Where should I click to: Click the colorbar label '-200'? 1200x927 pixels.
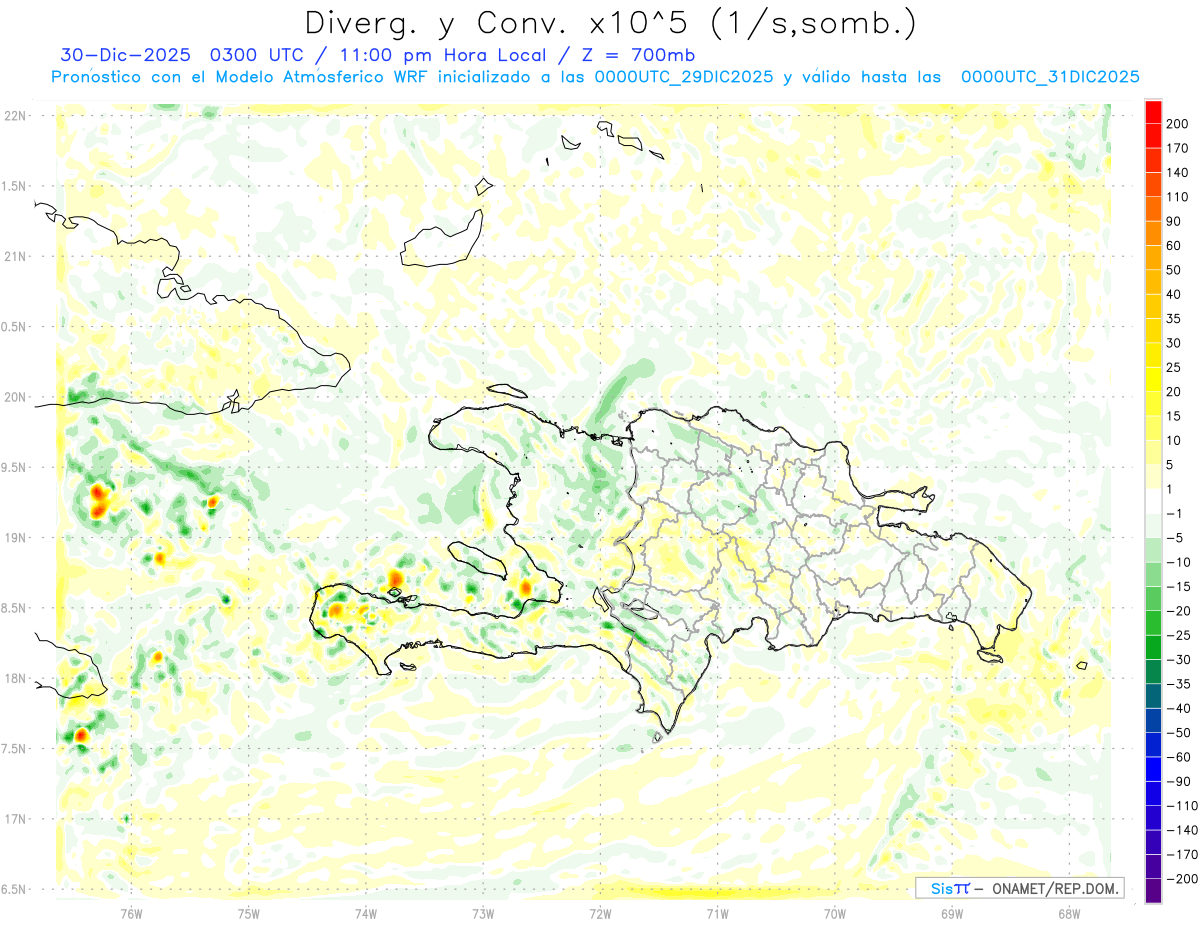tap(1183, 878)
